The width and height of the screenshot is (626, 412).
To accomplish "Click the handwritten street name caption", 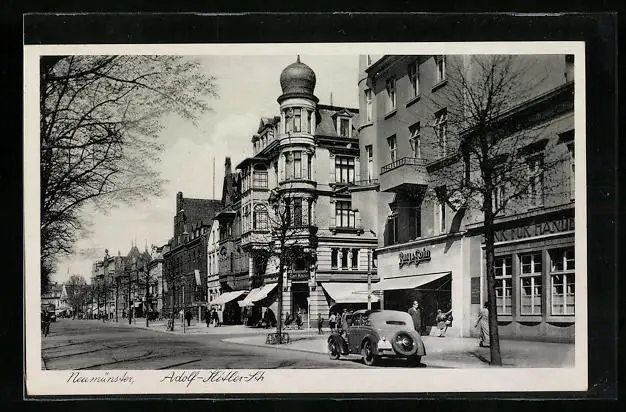I will tap(212, 377).
